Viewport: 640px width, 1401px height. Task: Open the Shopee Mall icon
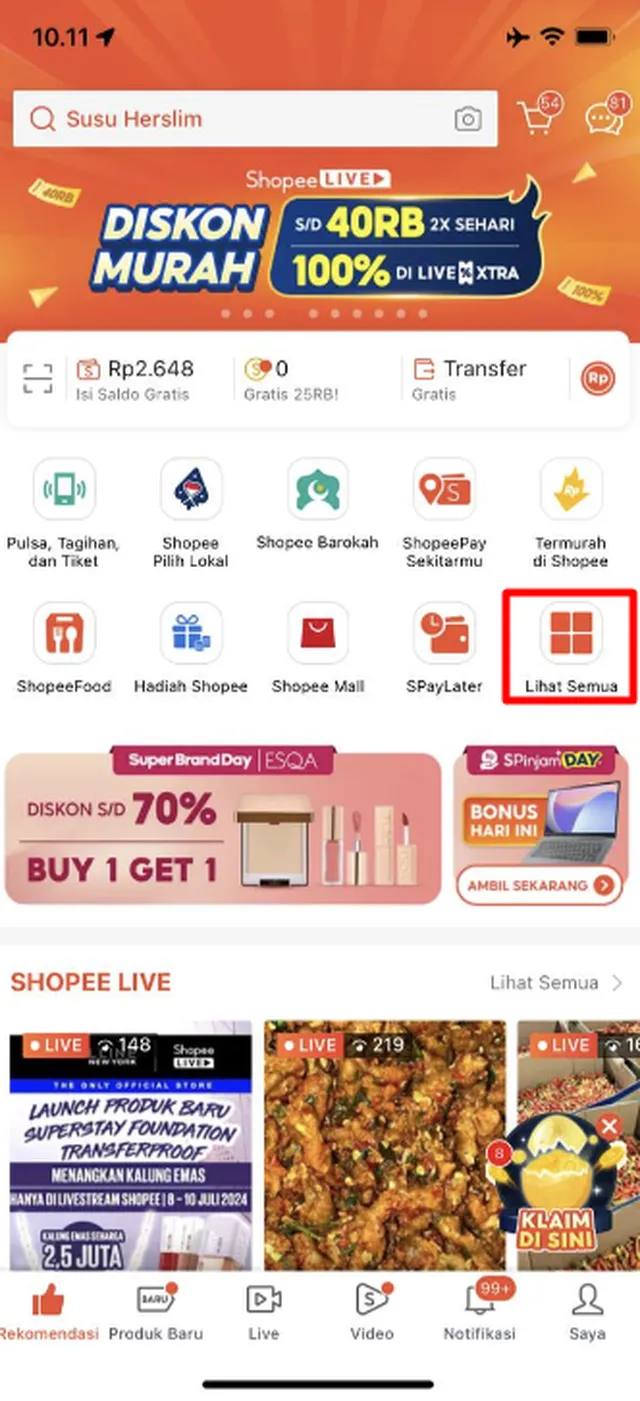(x=318, y=648)
